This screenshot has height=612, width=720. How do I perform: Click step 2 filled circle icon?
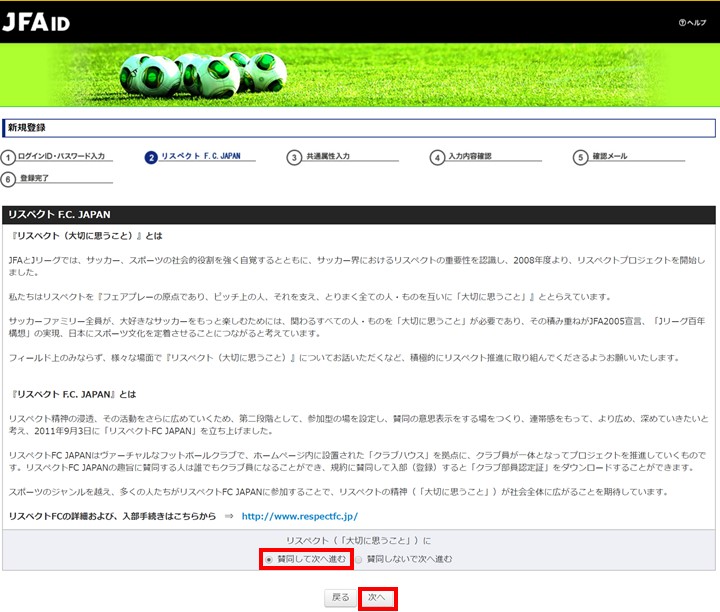[x=151, y=157]
